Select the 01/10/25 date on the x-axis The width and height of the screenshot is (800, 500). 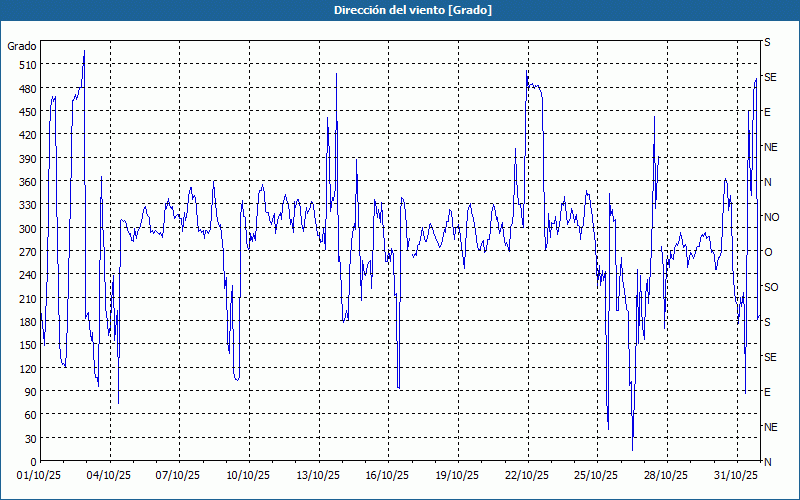pos(41,475)
